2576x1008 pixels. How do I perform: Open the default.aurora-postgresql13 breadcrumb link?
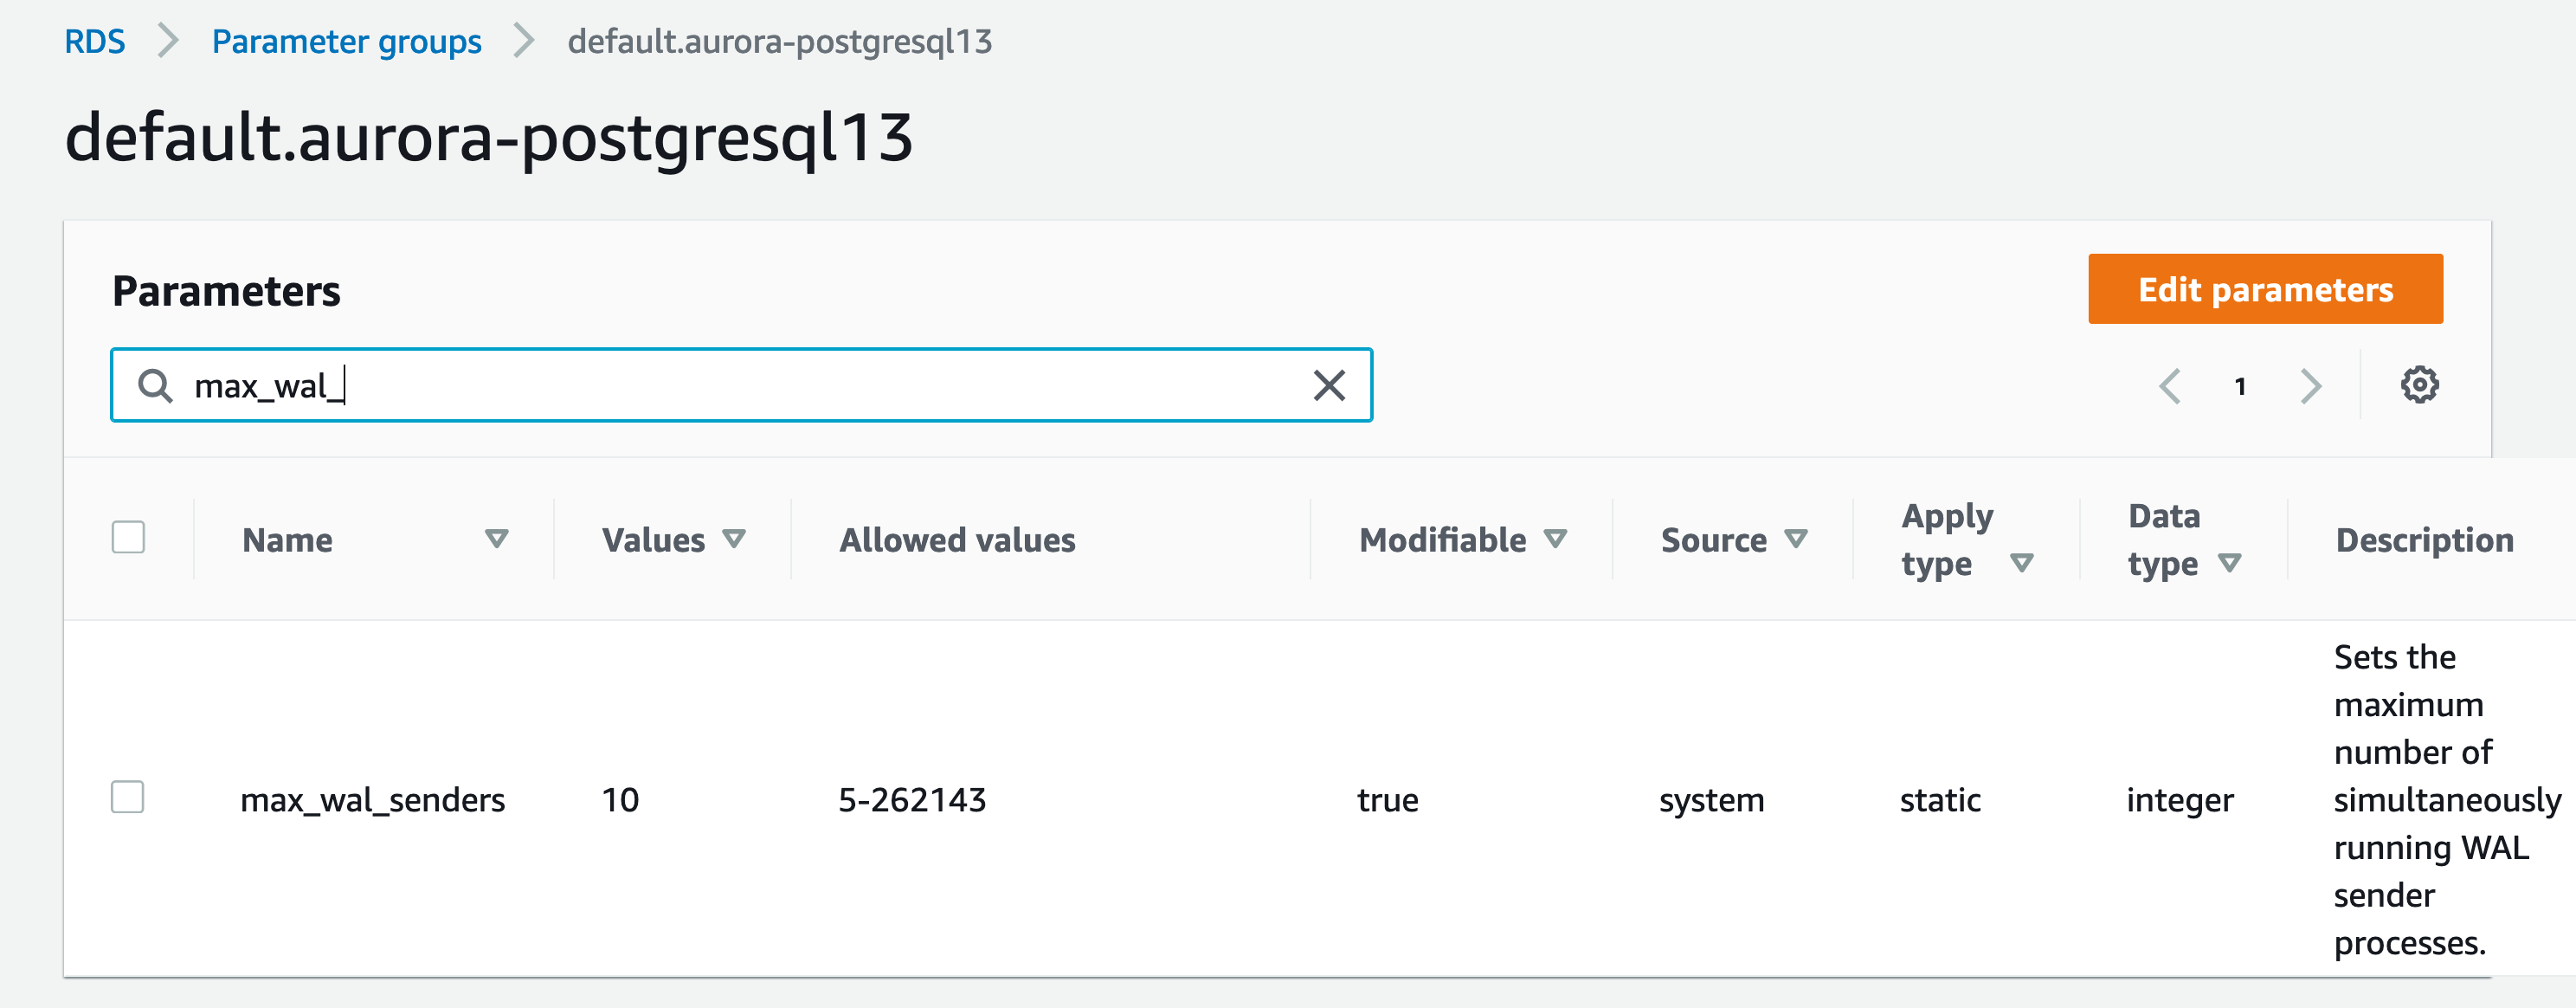(780, 42)
